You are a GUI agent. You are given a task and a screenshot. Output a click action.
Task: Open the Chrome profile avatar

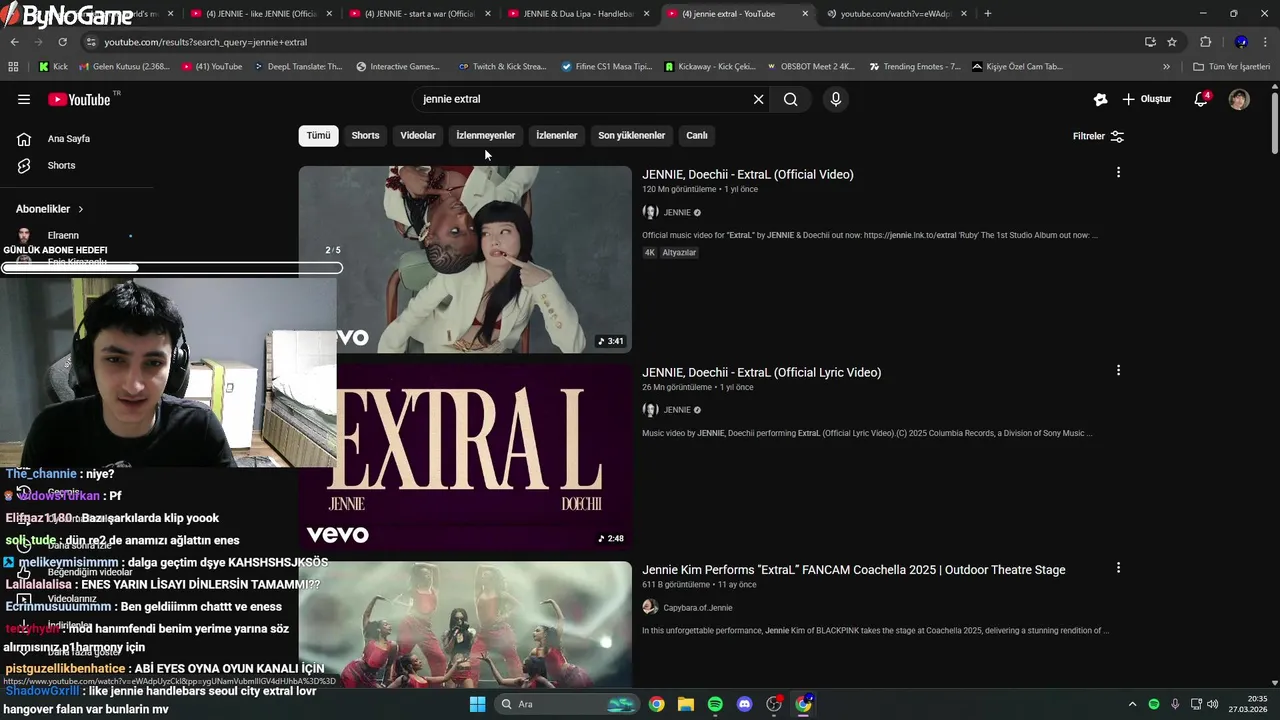click(x=1241, y=42)
